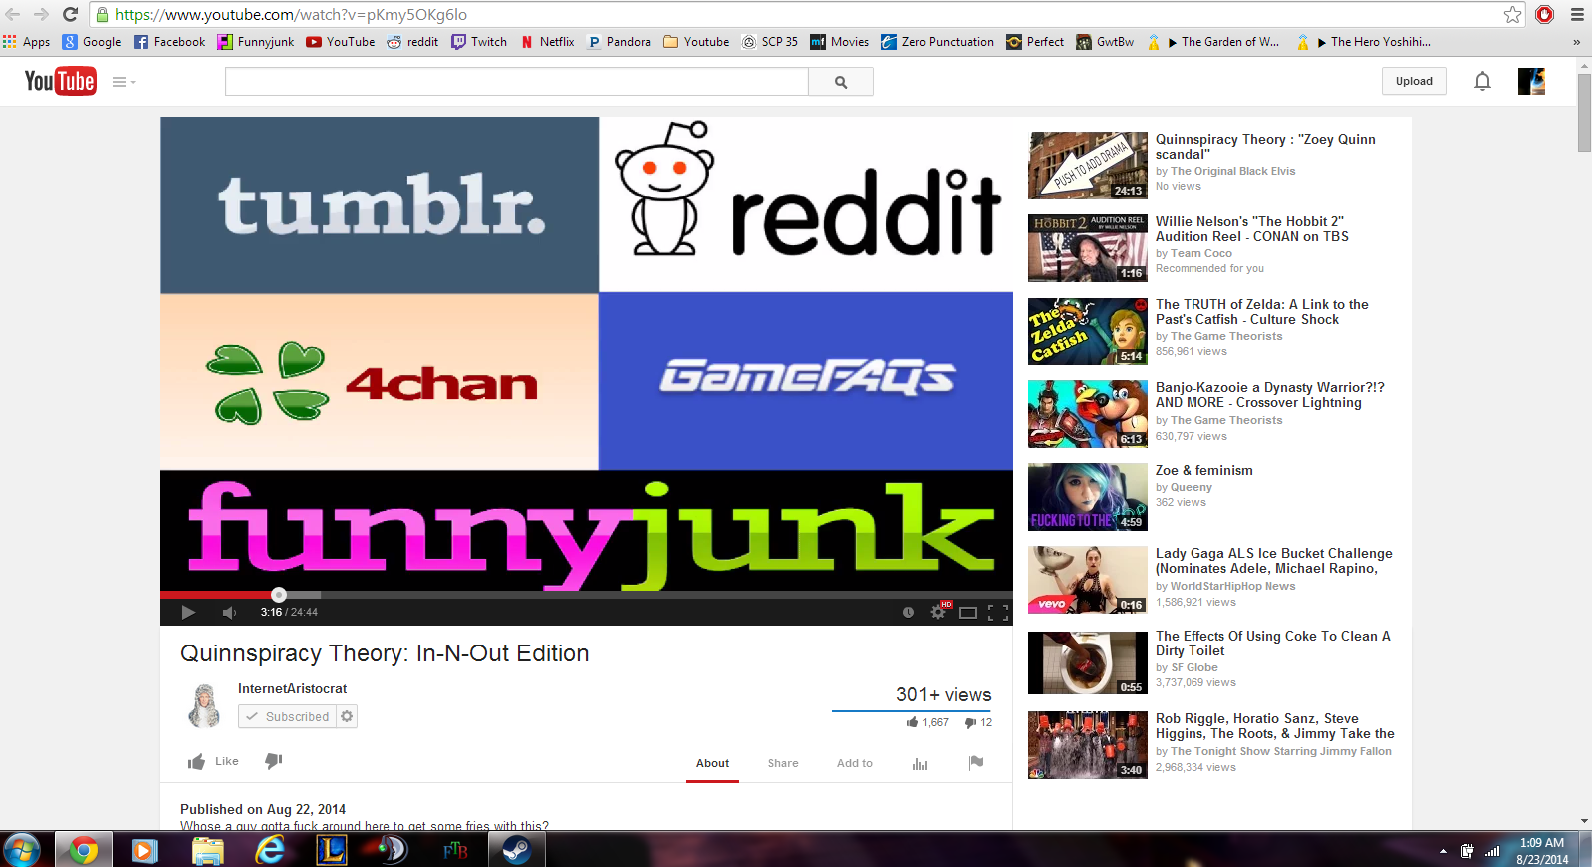This screenshot has height=867, width=1592.
Task: Click the 301+ views count
Action: (943, 694)
